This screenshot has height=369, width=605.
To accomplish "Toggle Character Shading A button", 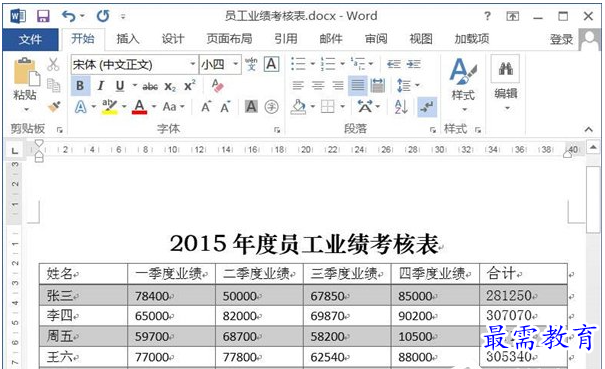I will pos(251,107).
